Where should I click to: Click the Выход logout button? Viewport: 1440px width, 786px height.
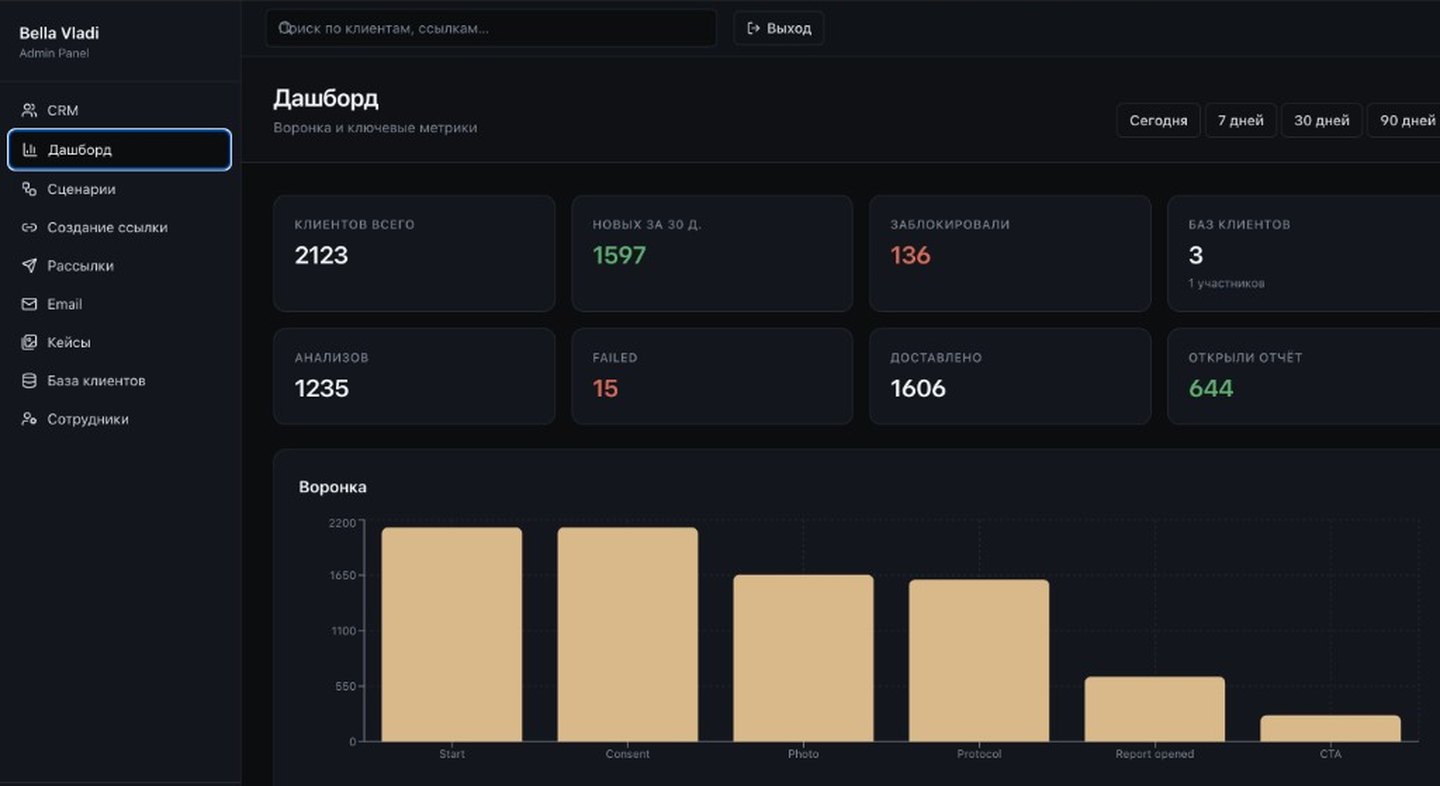tap(779, 28)
